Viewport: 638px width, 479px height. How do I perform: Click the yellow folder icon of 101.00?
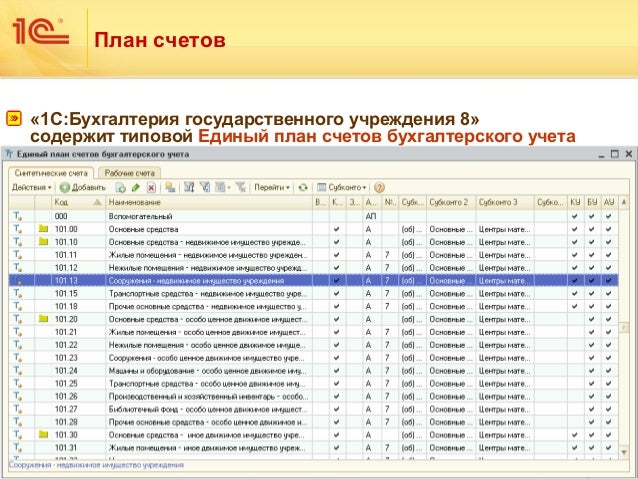click(x=43, y=229)
